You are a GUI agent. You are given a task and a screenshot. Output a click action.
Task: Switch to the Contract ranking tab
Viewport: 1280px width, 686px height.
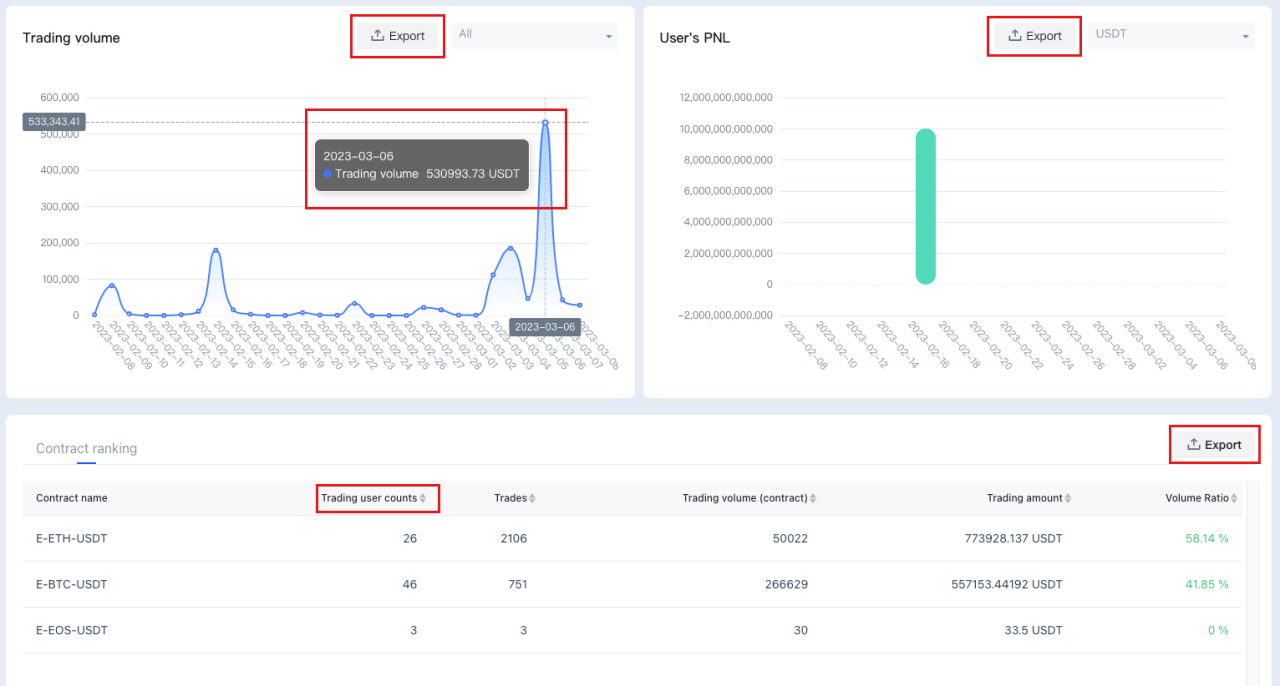(86, 449)
